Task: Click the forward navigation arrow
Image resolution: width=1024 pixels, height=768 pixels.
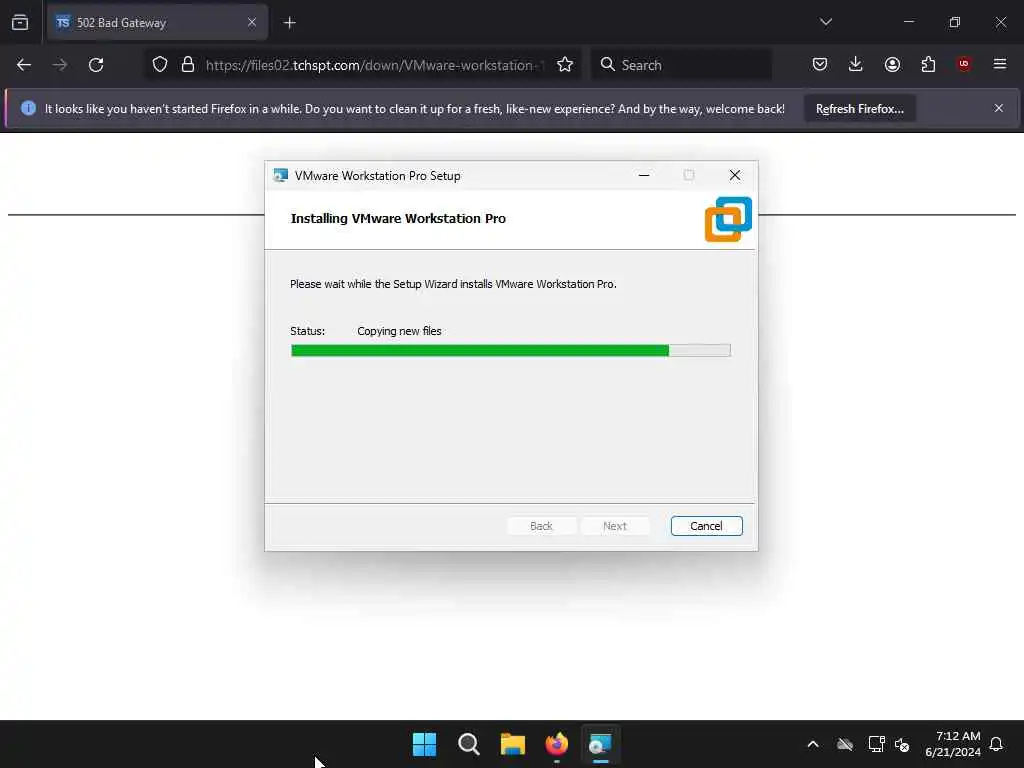Action: (x=59, y=65)
